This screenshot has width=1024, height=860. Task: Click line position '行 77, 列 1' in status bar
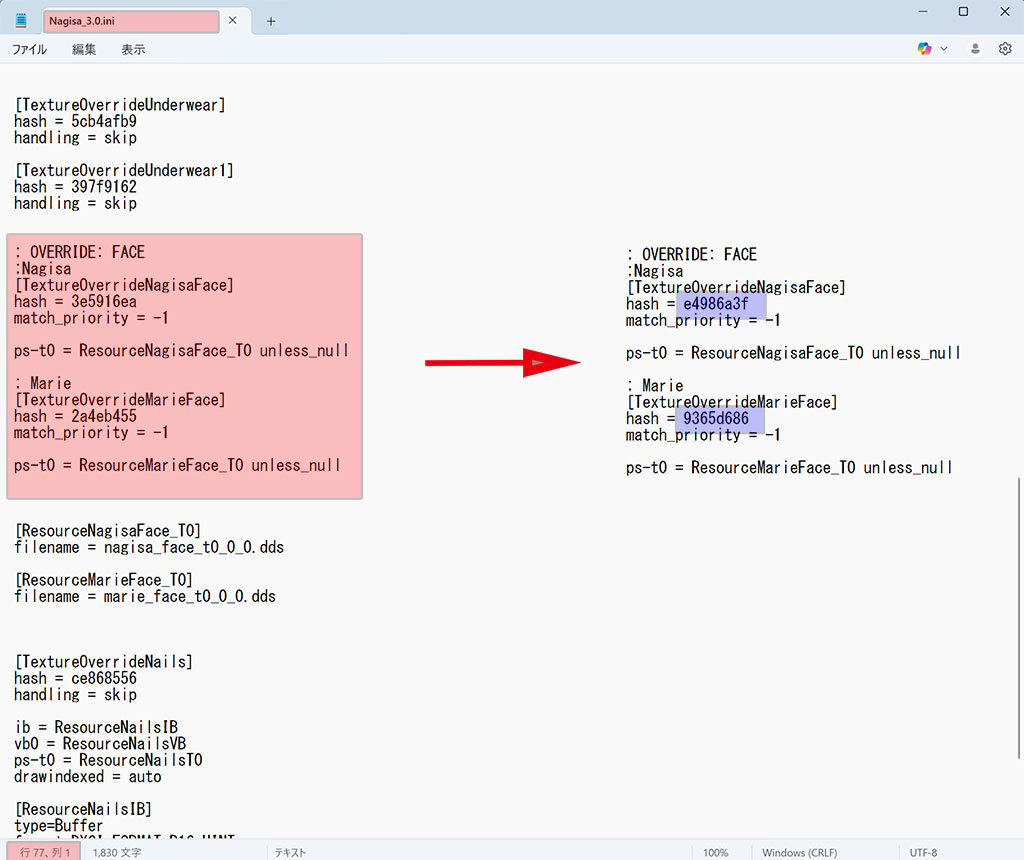pos(44,852)
